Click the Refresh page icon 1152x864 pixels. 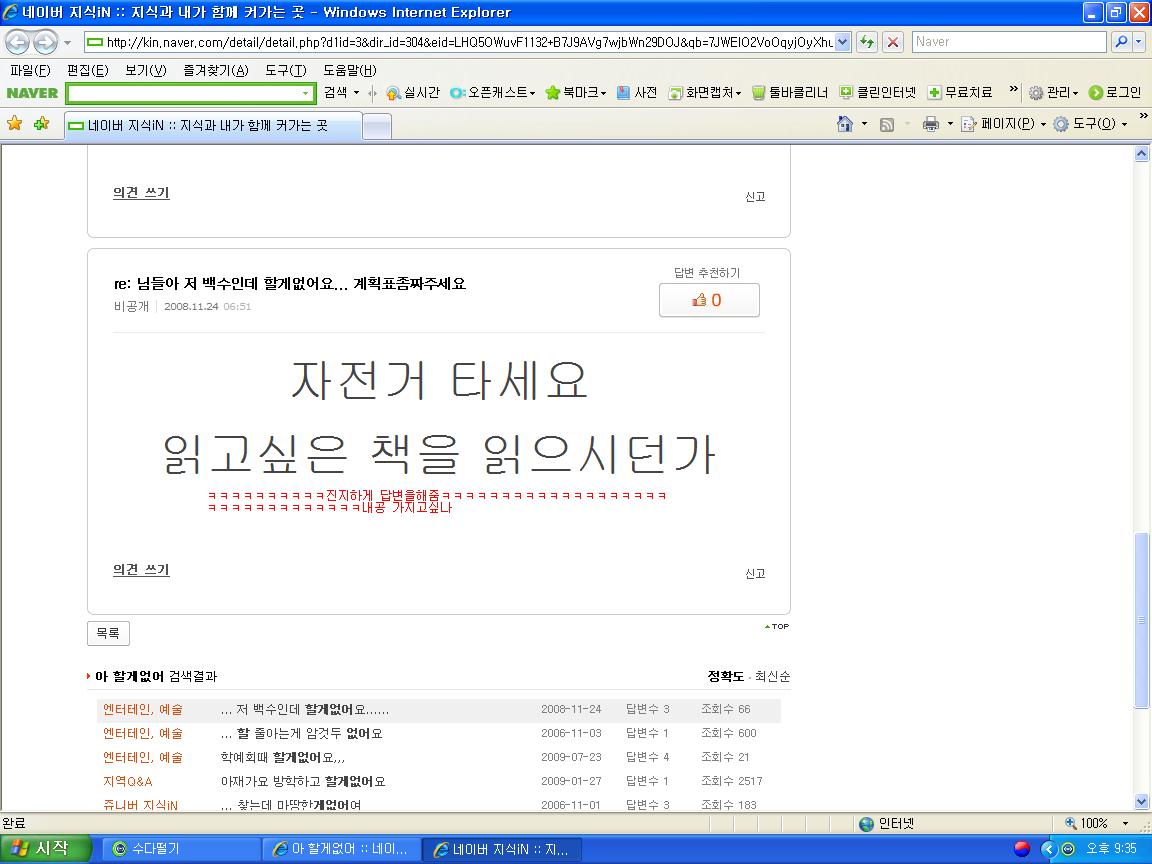pos(867,42)
